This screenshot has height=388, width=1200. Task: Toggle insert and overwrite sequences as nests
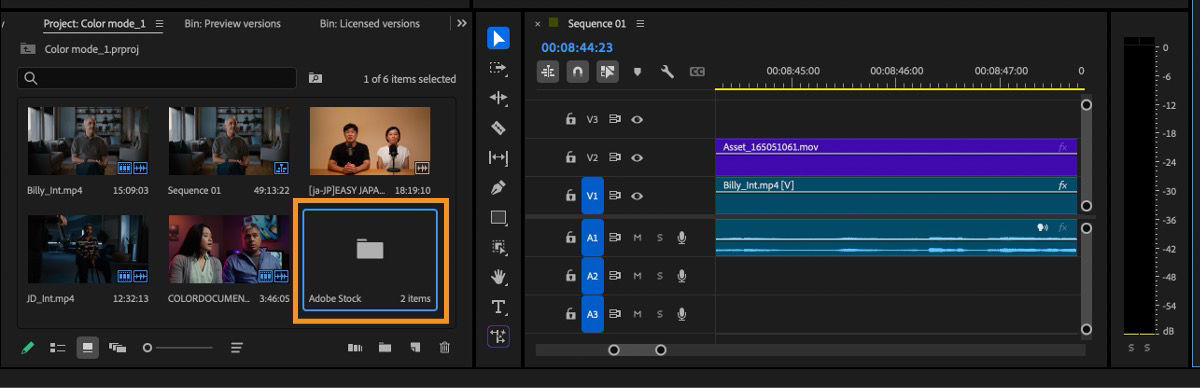click(548, 72)
